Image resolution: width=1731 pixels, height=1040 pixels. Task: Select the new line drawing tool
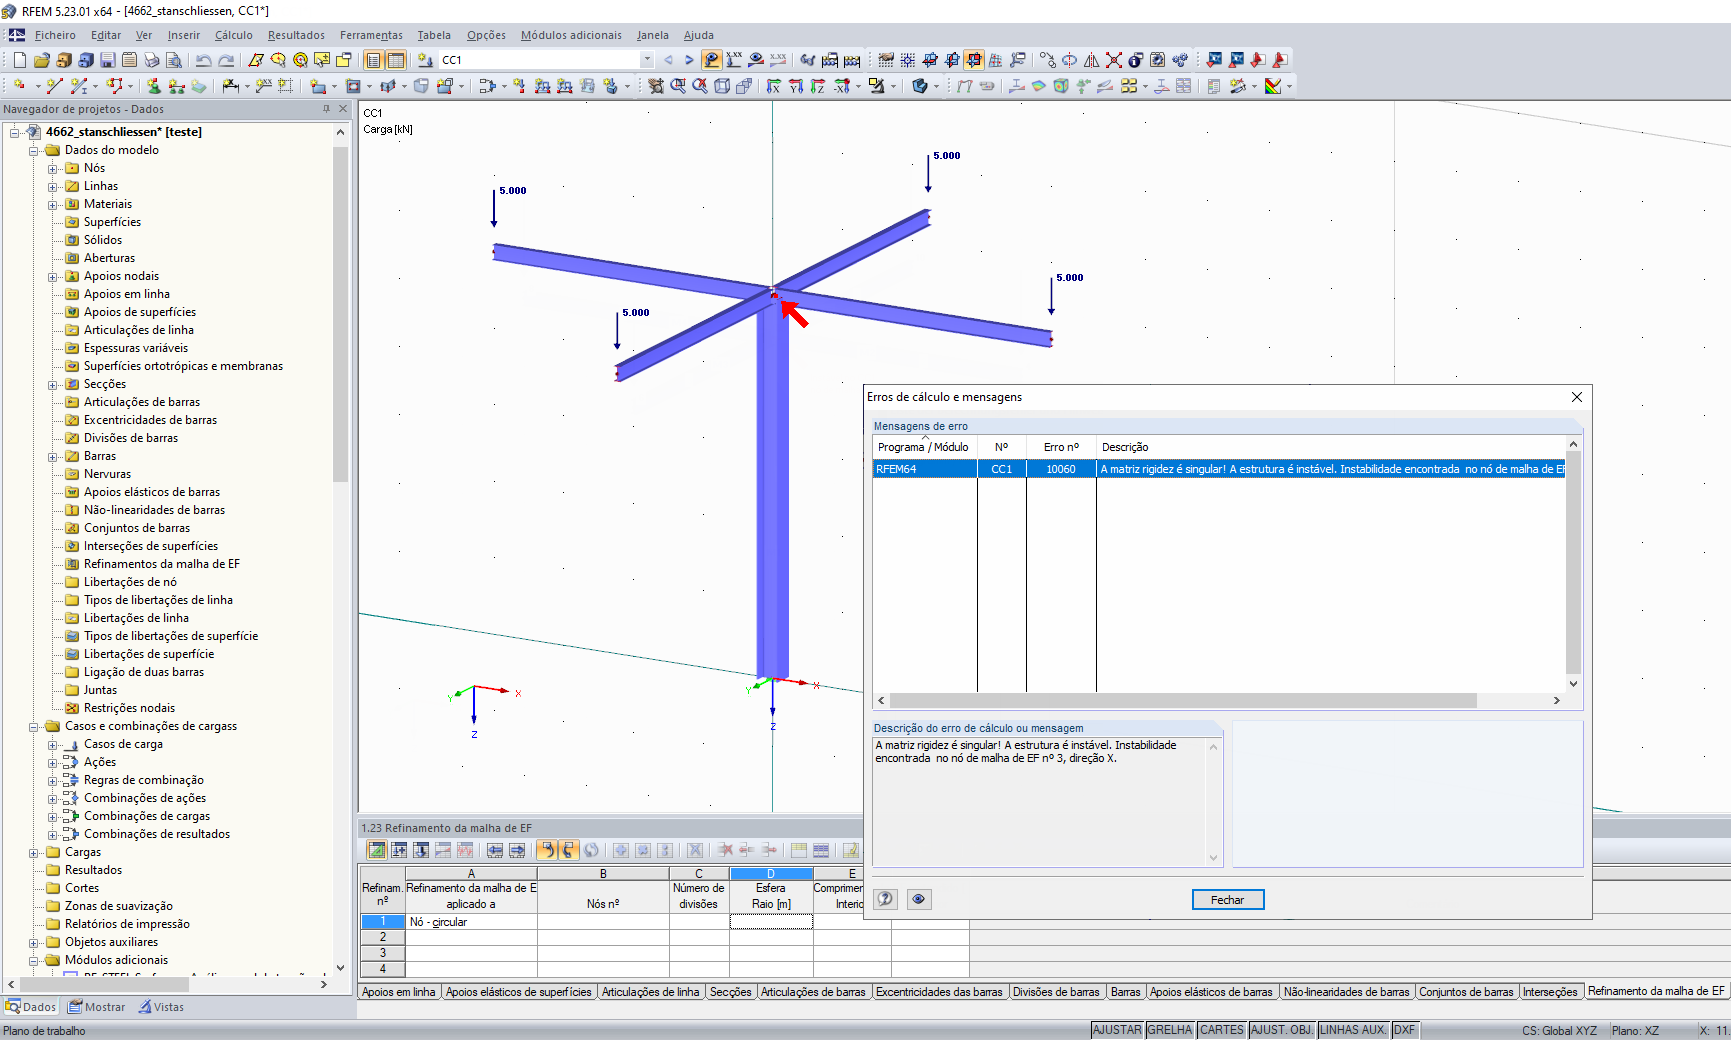[55, 86]
